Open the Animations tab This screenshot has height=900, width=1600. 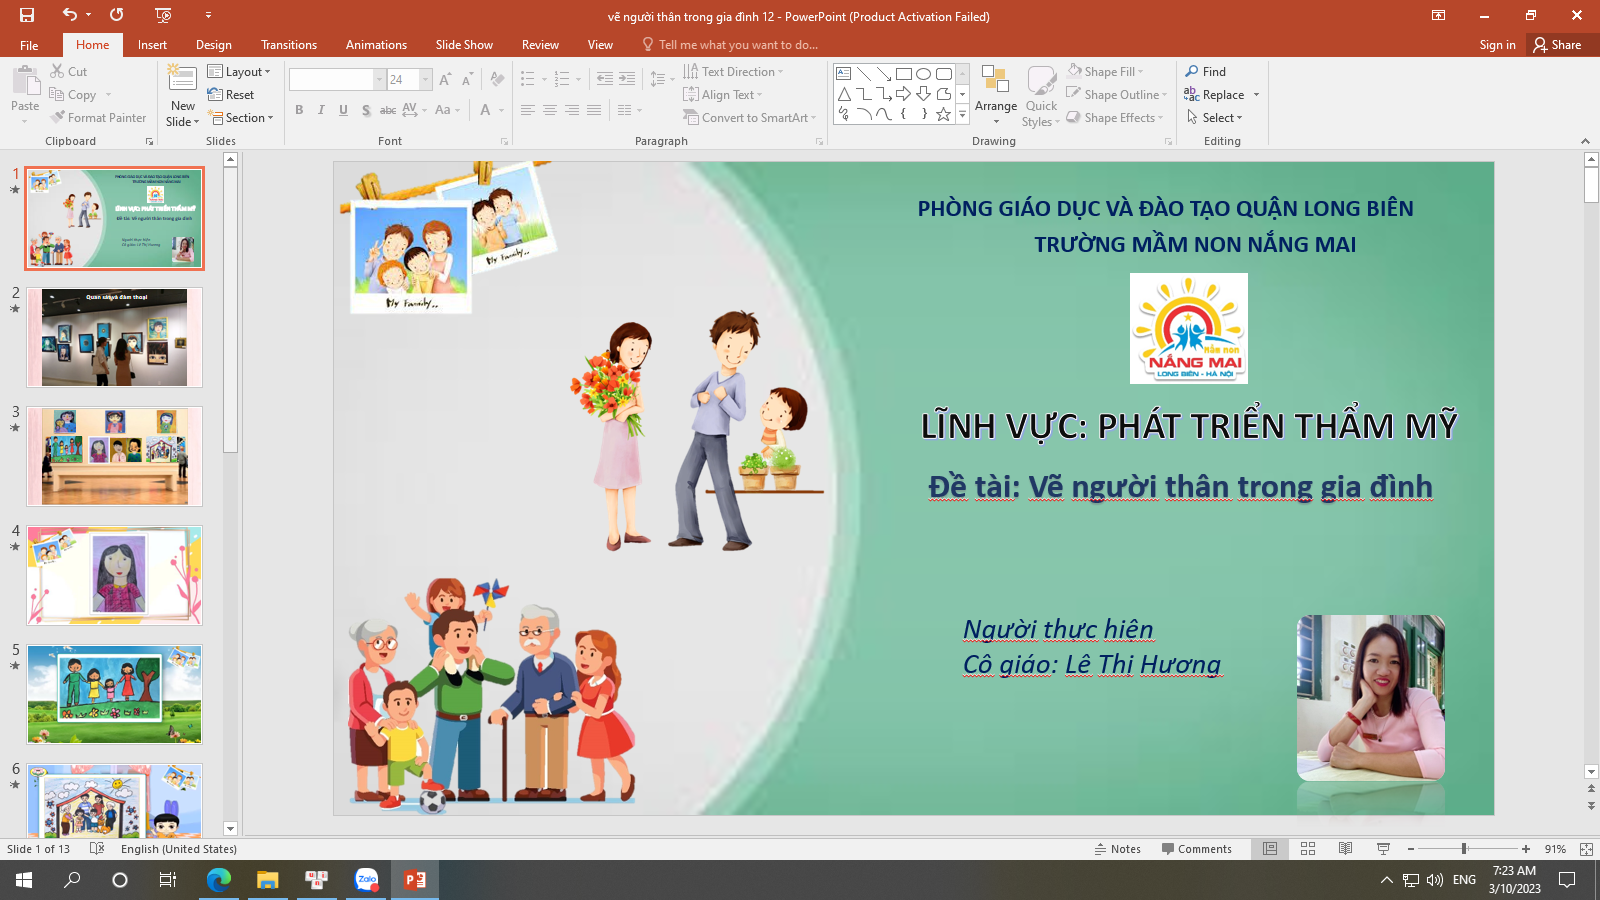(x=376, y=45)
